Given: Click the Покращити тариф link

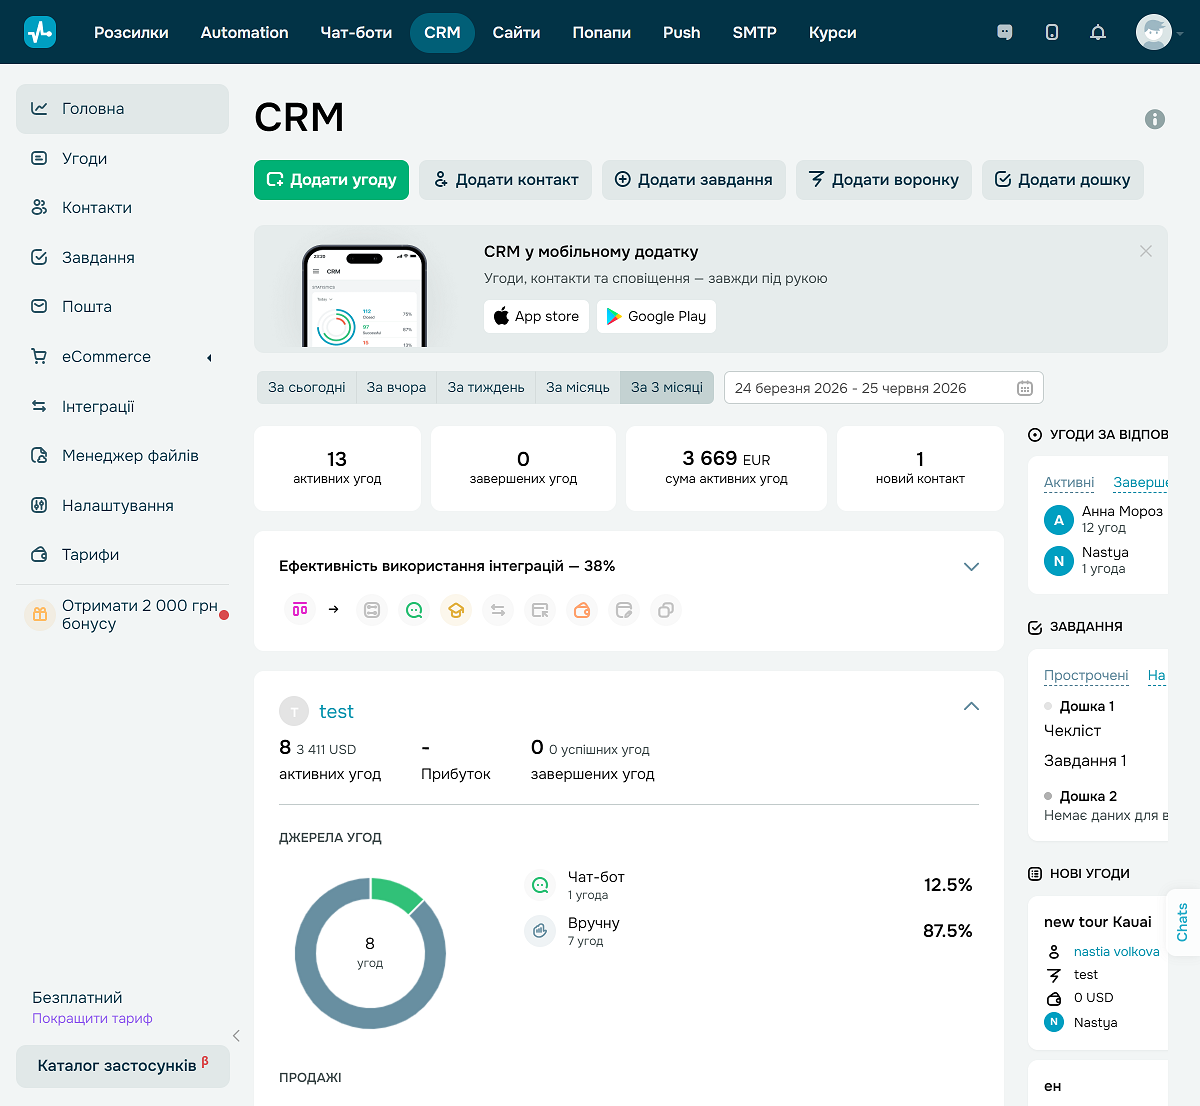Looking at the screenshot, I should click(92, 1018).
